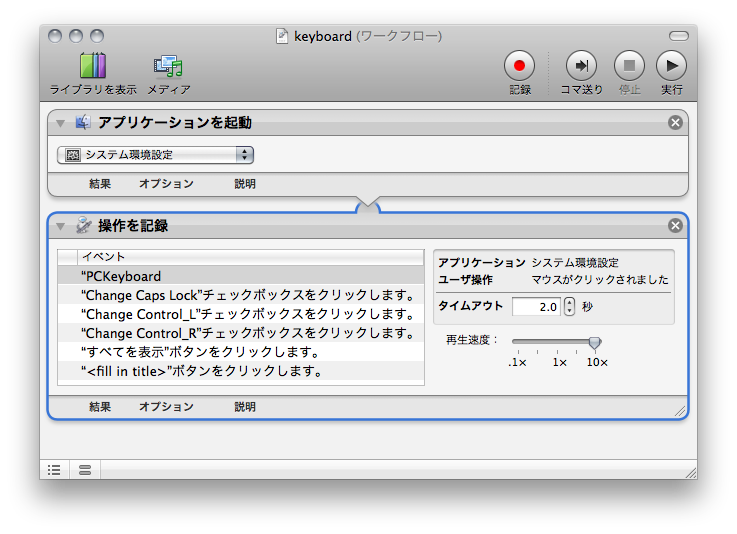Click the Finder icon of アプリケーションを起動
The image size is (737, 534).
[83, 122]
